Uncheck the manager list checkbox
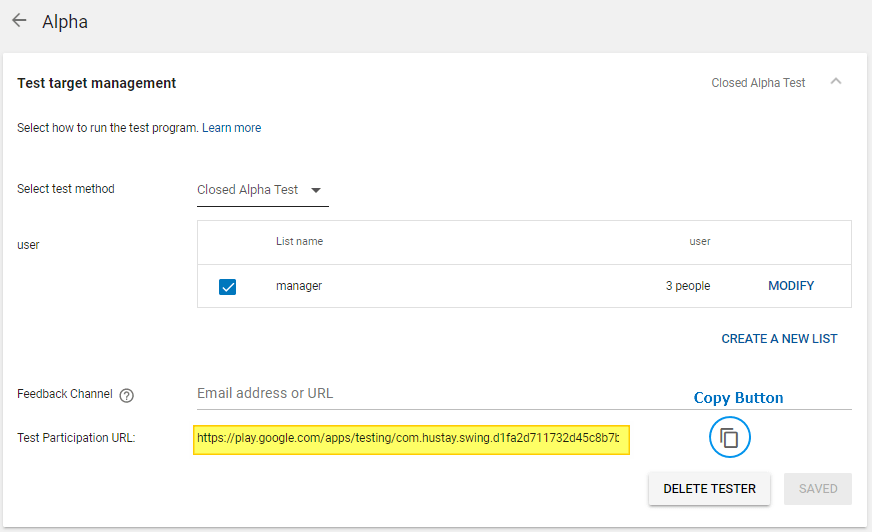The image size is (872, 532). [x=228, y=287]
